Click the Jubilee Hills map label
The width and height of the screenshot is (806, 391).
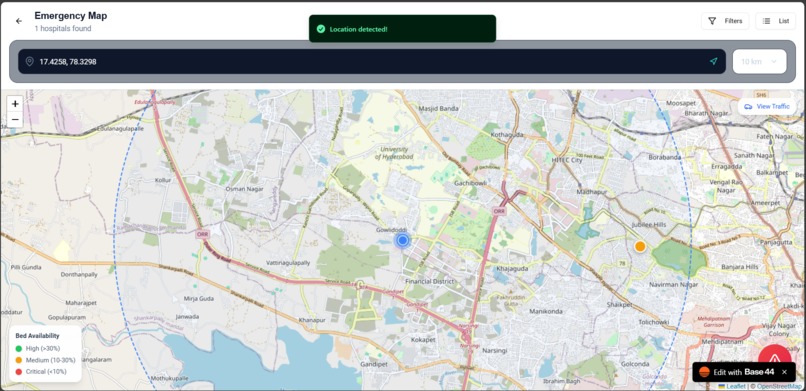648,225
